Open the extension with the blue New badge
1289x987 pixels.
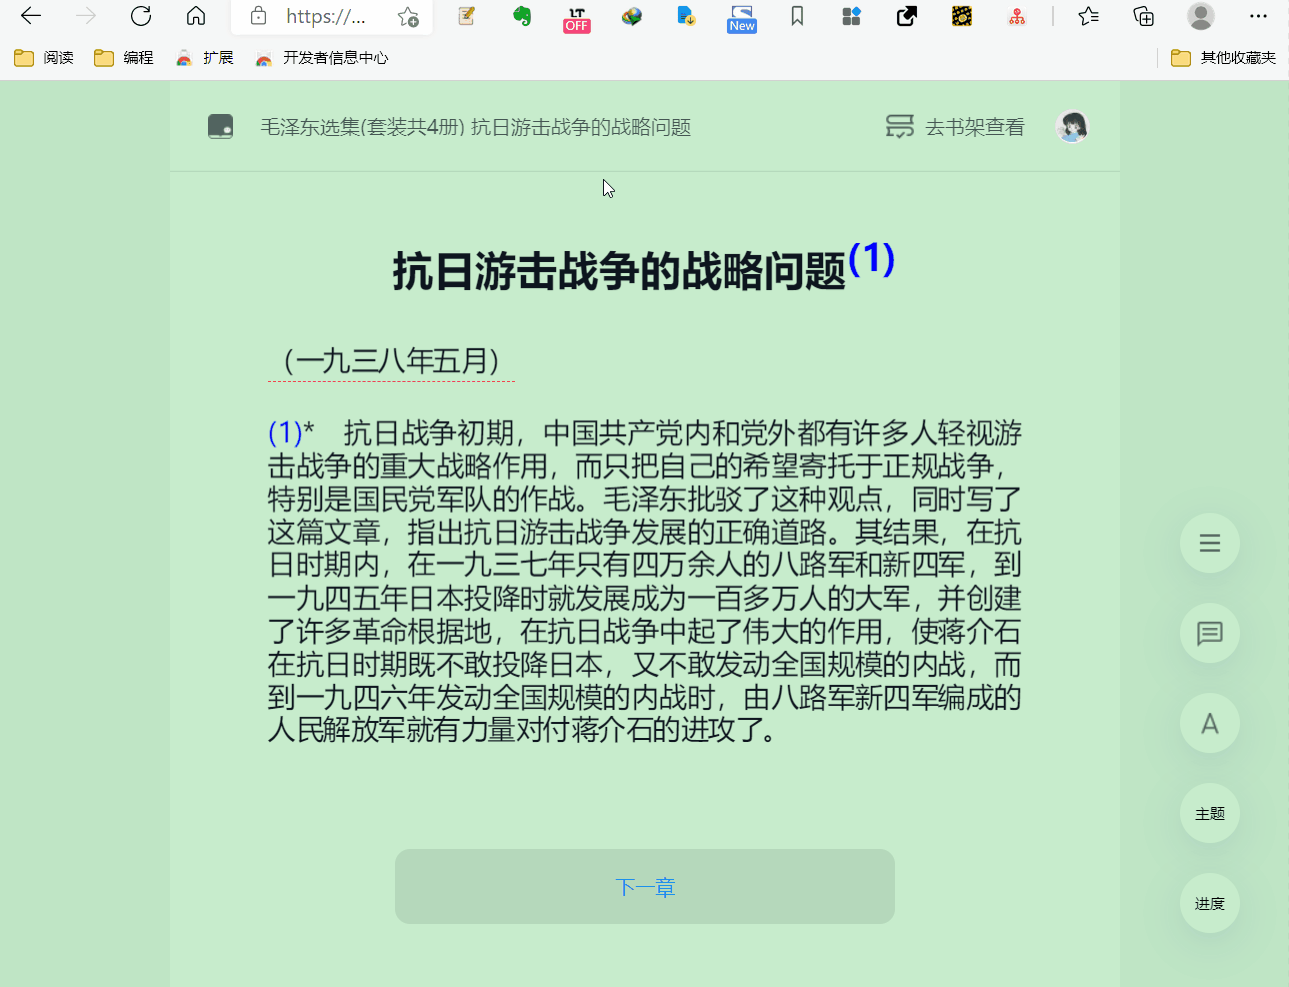[741, 17]
